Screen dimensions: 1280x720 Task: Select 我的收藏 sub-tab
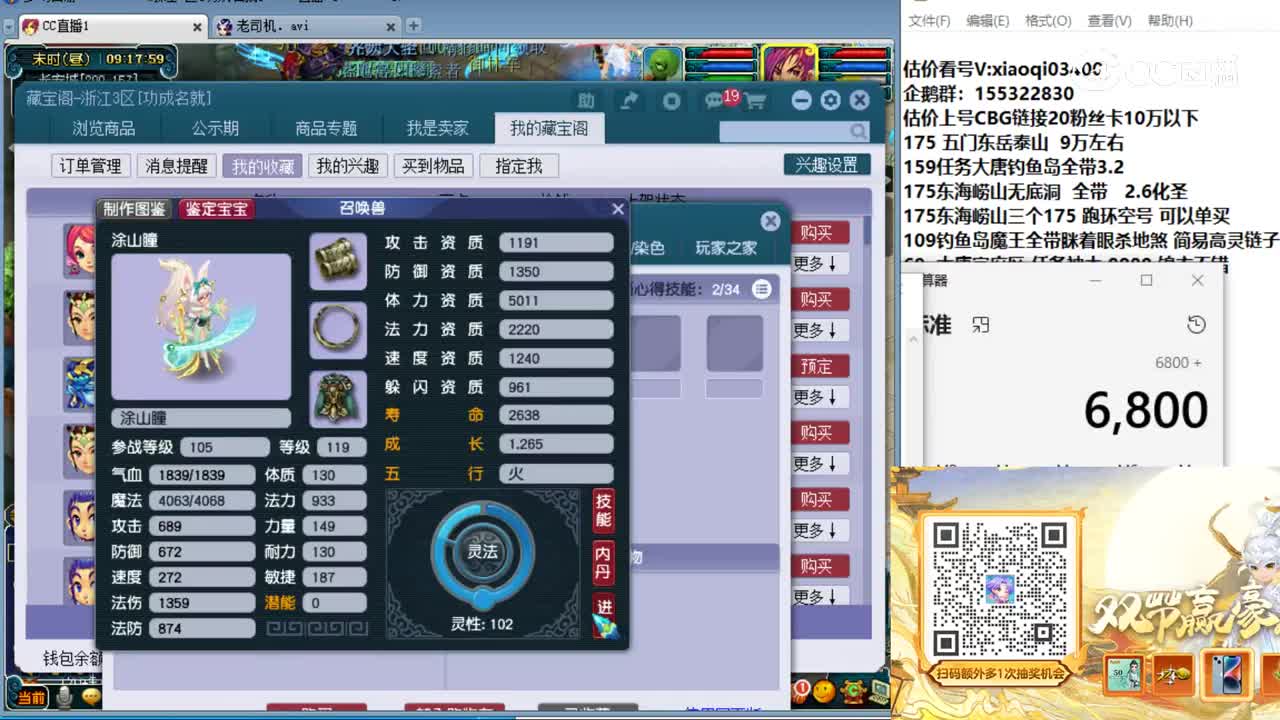tap(262, 166)
